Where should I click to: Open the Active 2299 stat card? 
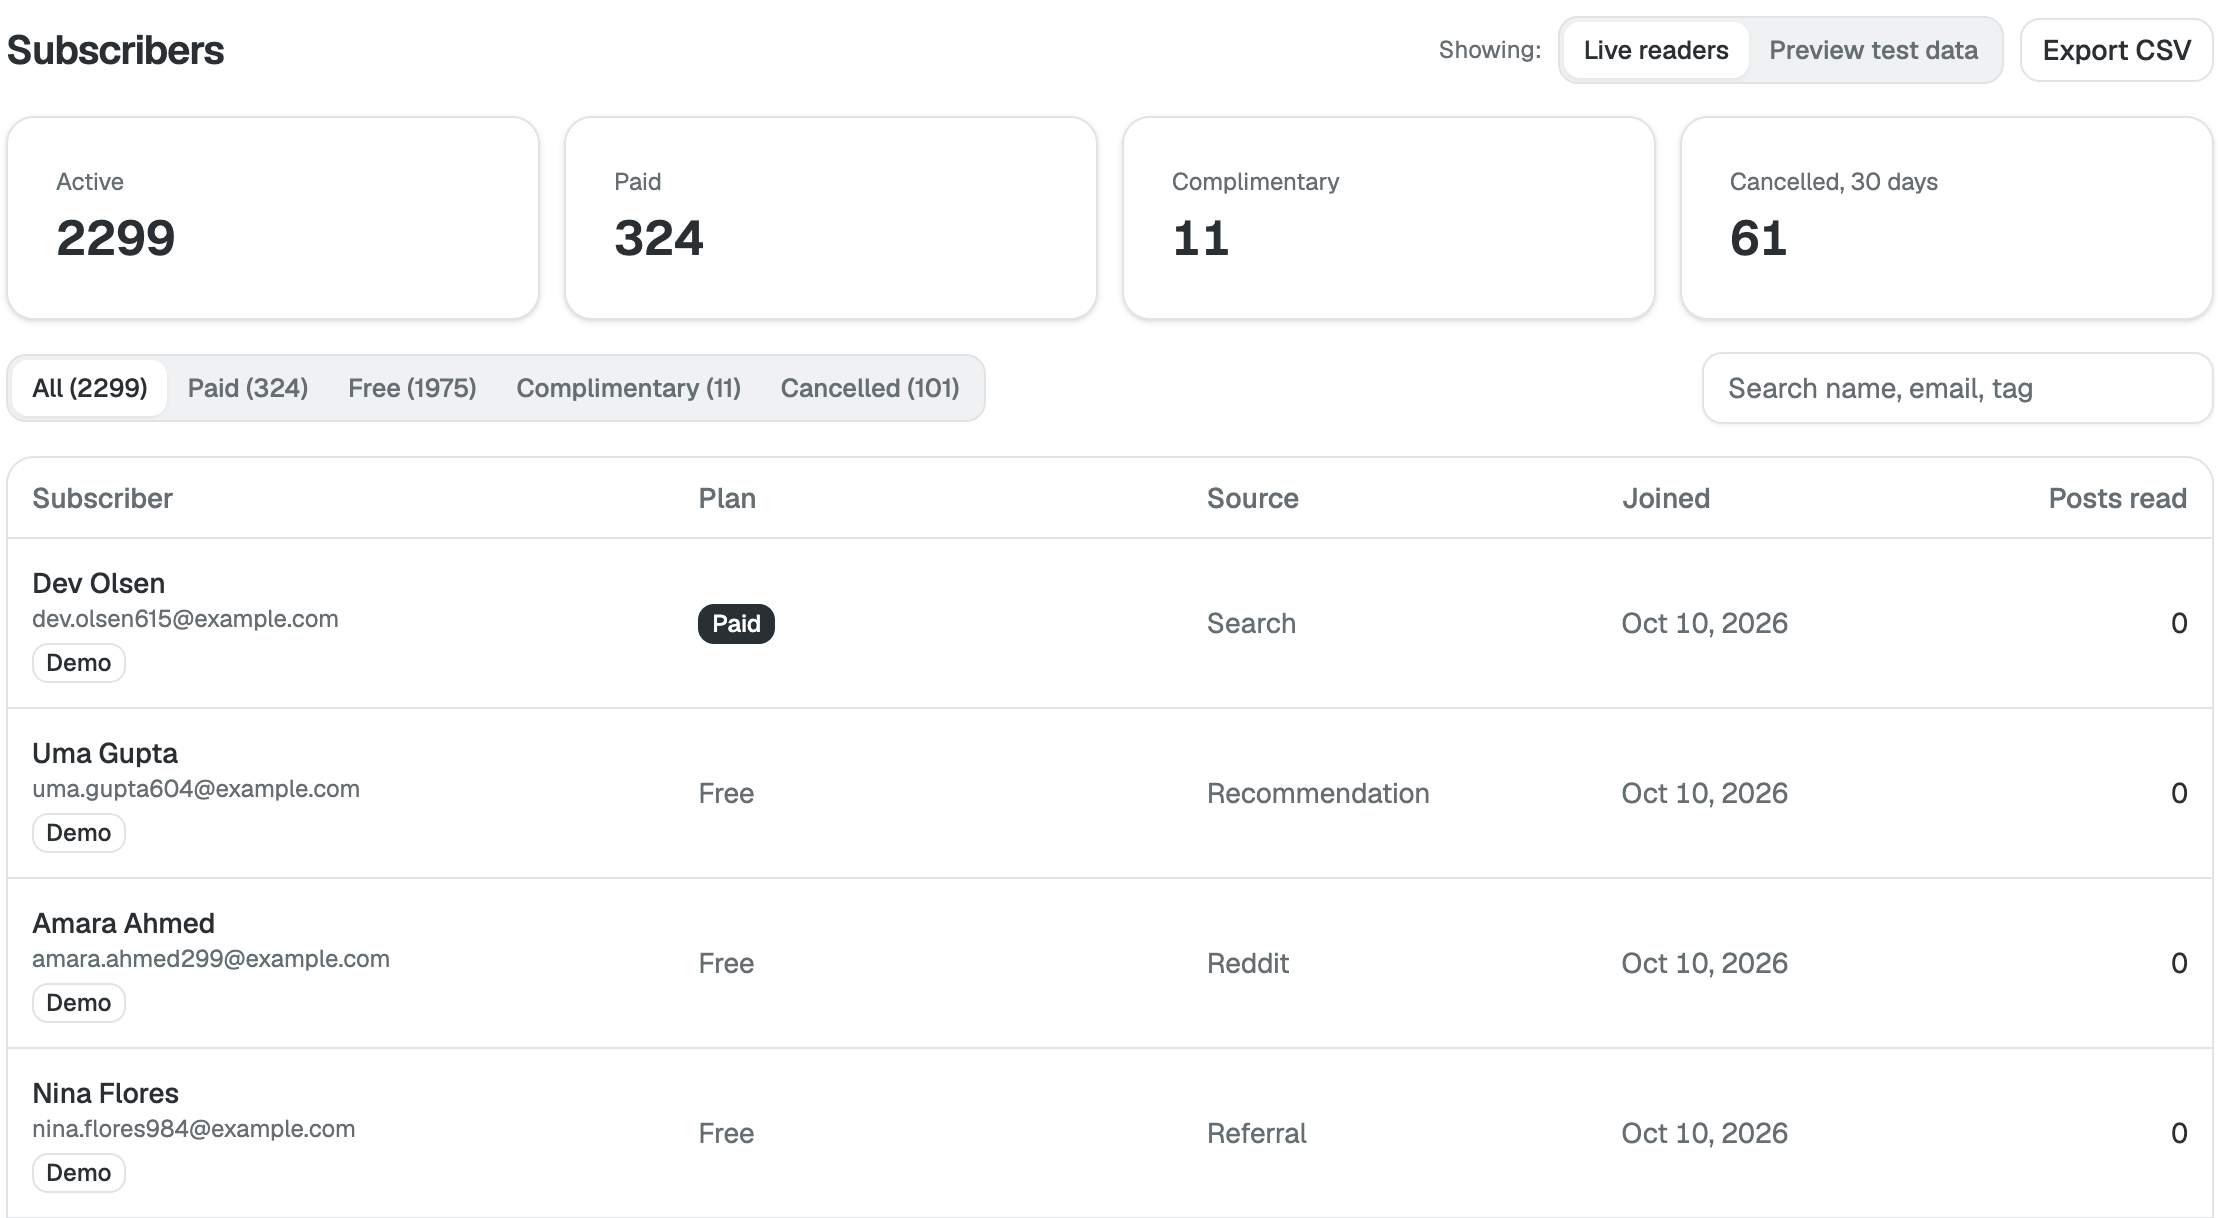273,218
